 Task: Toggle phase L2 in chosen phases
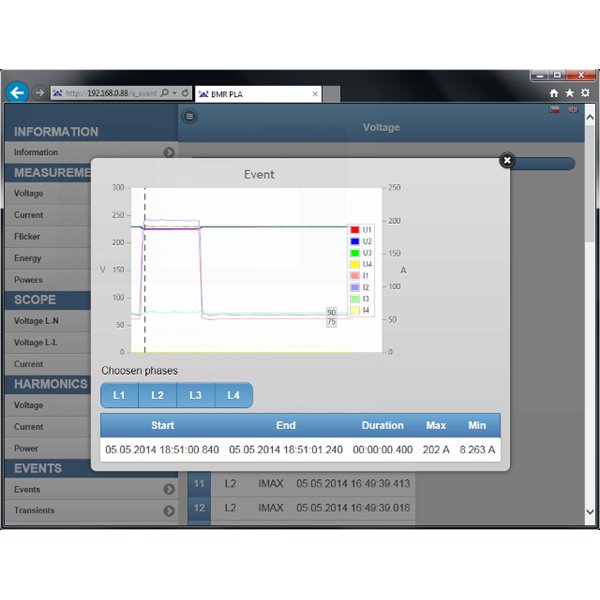tap(157, 395)
